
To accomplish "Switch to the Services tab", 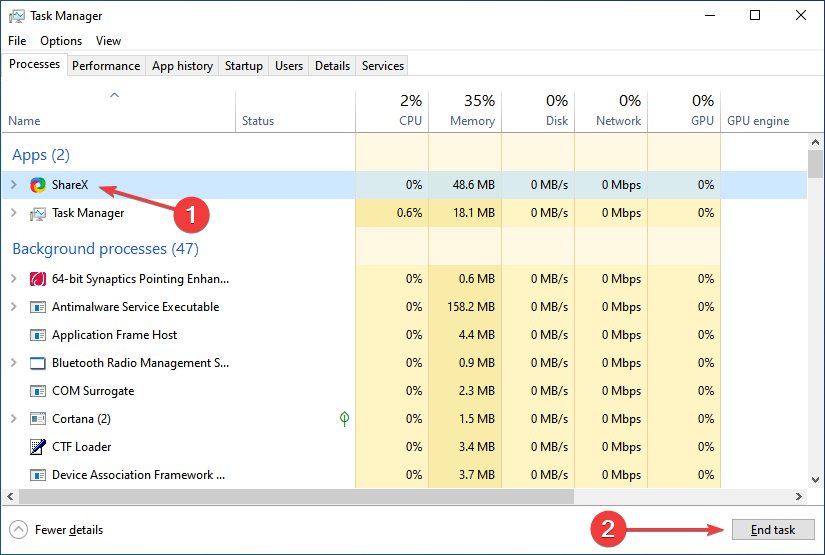I will click(x=383, y=66).
